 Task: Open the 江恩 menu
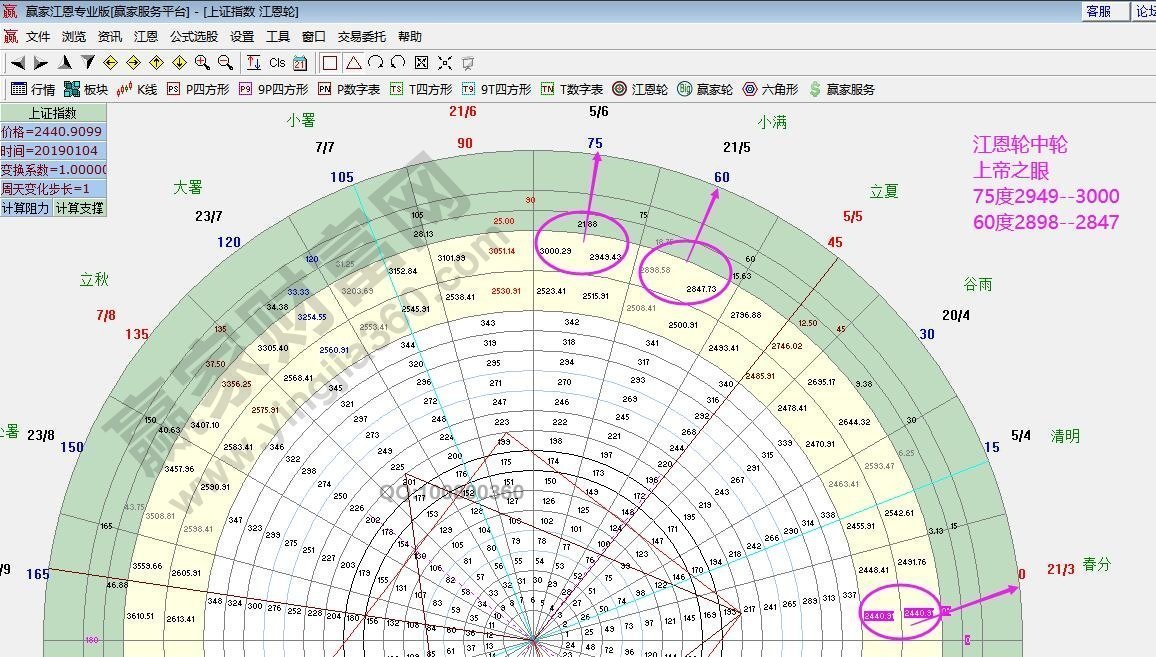coord(146,36)
